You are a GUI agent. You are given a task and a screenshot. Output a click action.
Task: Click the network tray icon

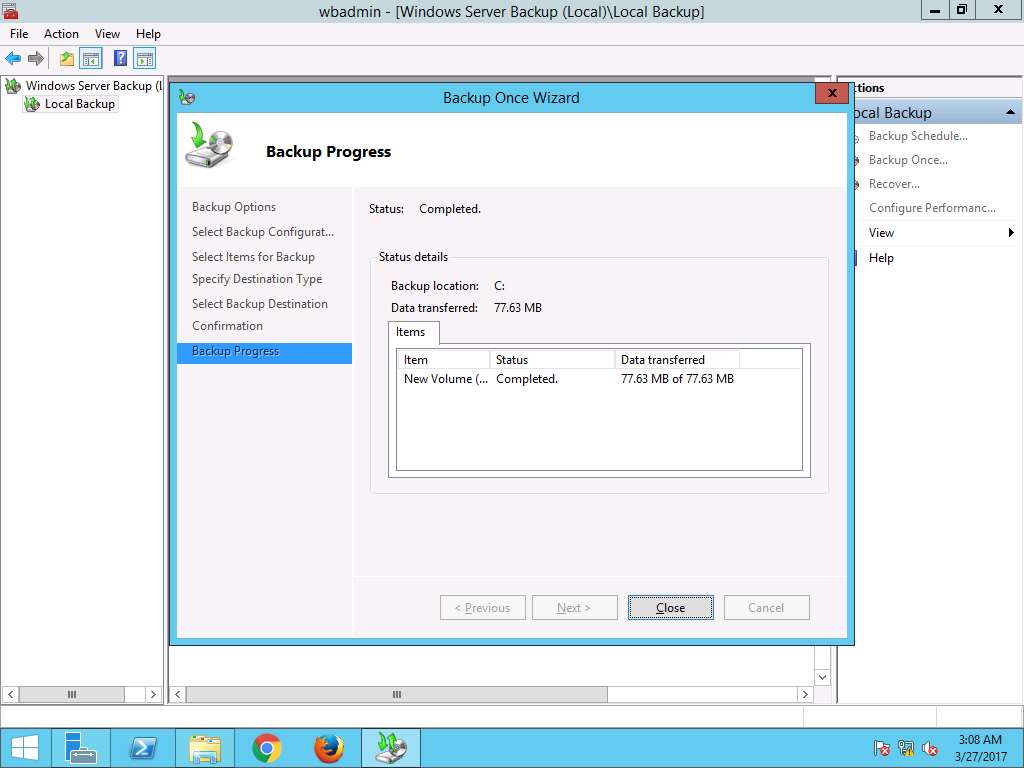[906, 748]
